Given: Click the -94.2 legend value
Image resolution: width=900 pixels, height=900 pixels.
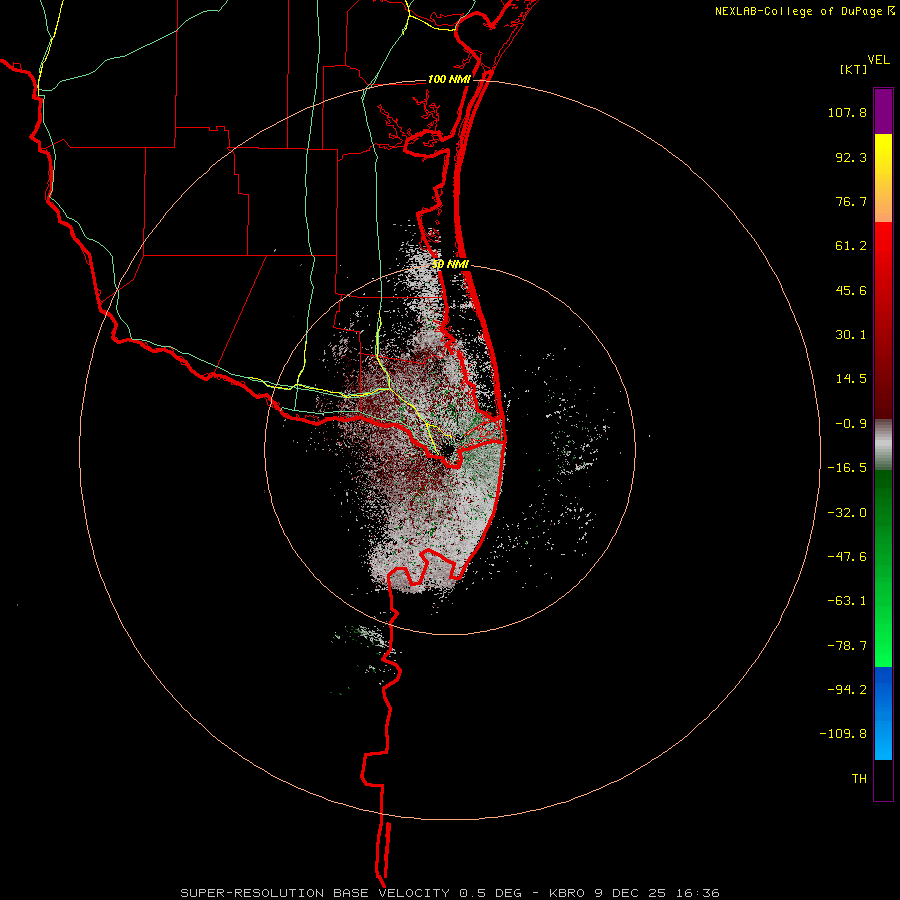Looking at the screenshot, I should (x=847, y=689).
